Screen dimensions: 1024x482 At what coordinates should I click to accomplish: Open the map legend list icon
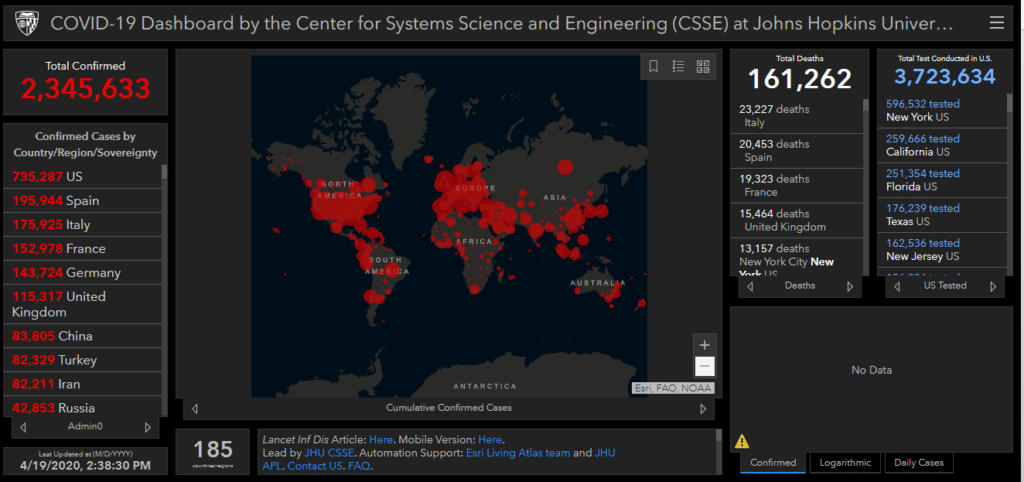point(678,66)
